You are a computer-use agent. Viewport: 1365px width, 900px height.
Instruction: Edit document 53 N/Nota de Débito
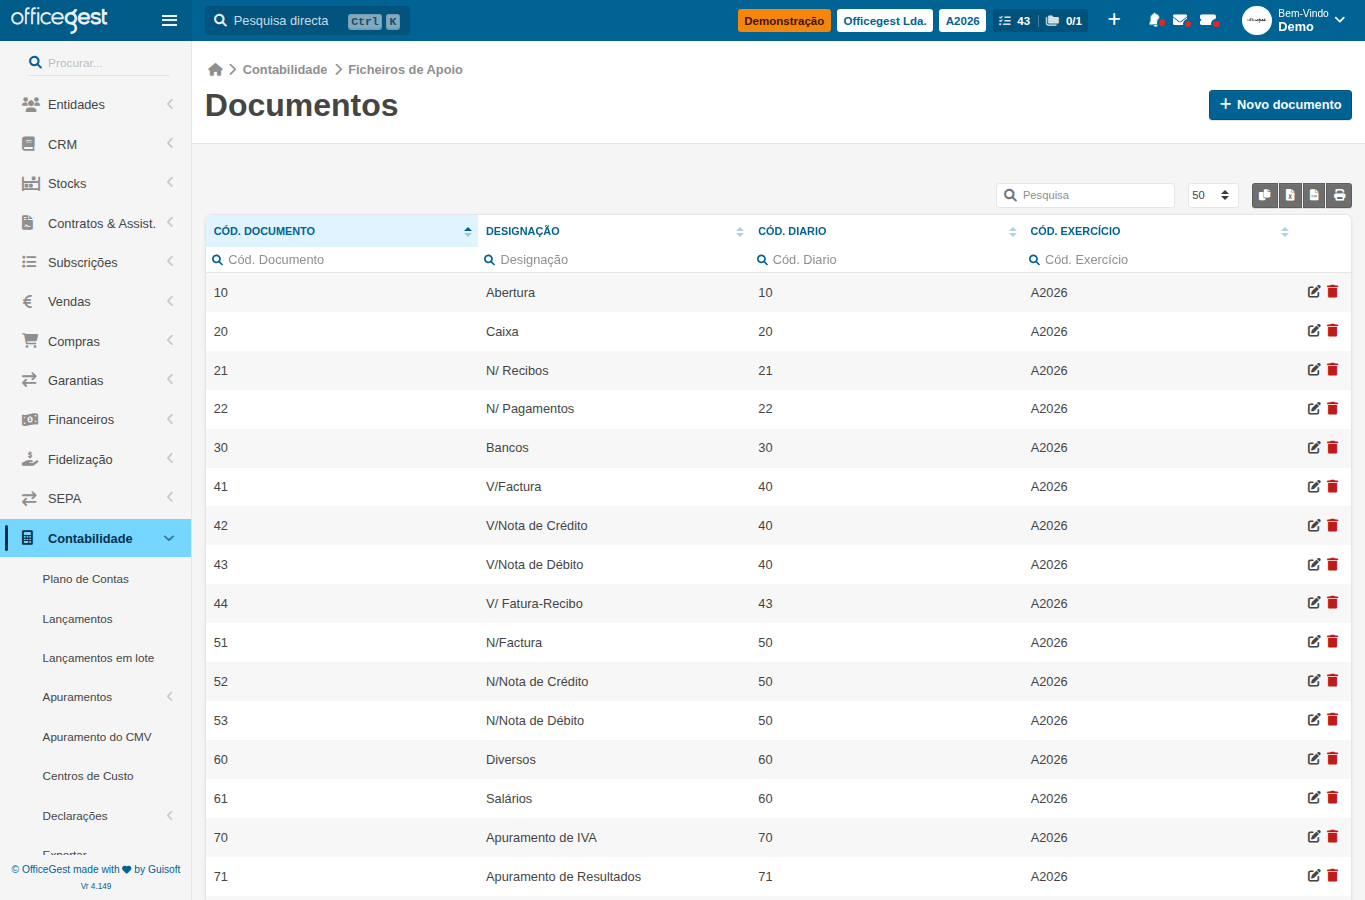pyautogui.click(x=1314, y=720)
